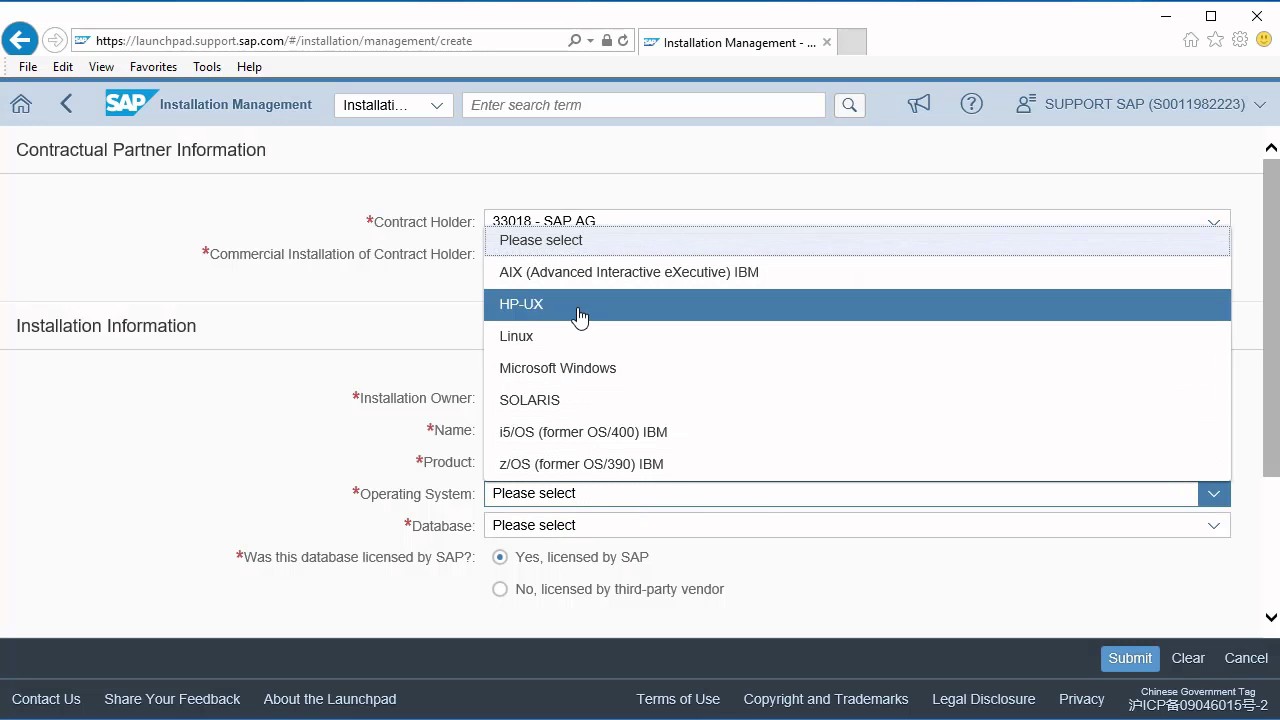
Task: Select Linux from operating system list
Action: pyautogui.click(x=857, y=336)
